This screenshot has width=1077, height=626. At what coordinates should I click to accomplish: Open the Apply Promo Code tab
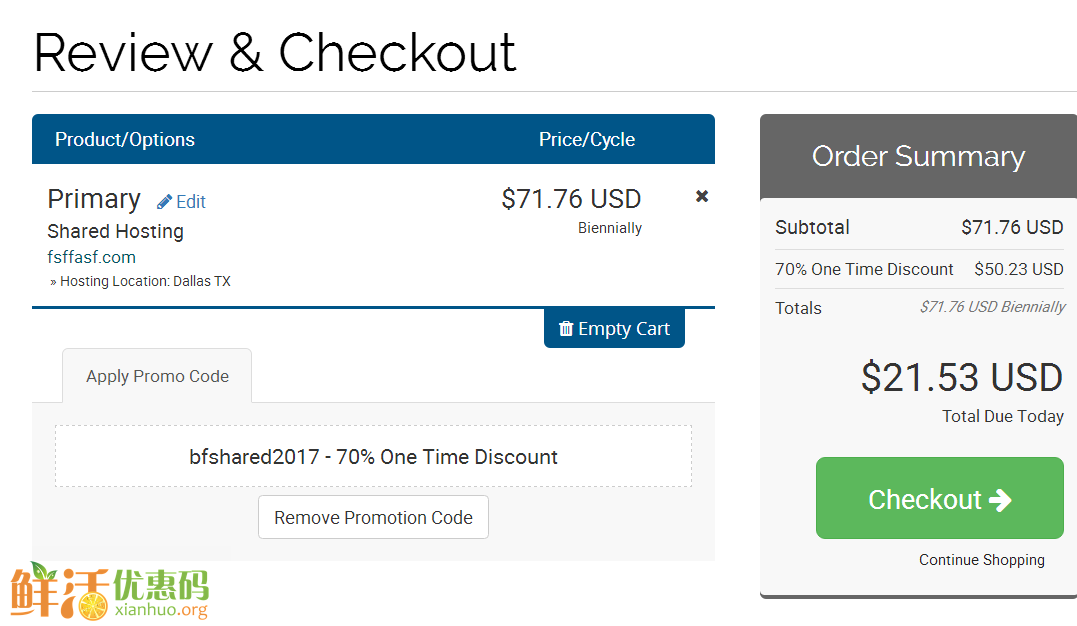click(x=157, y=376)
